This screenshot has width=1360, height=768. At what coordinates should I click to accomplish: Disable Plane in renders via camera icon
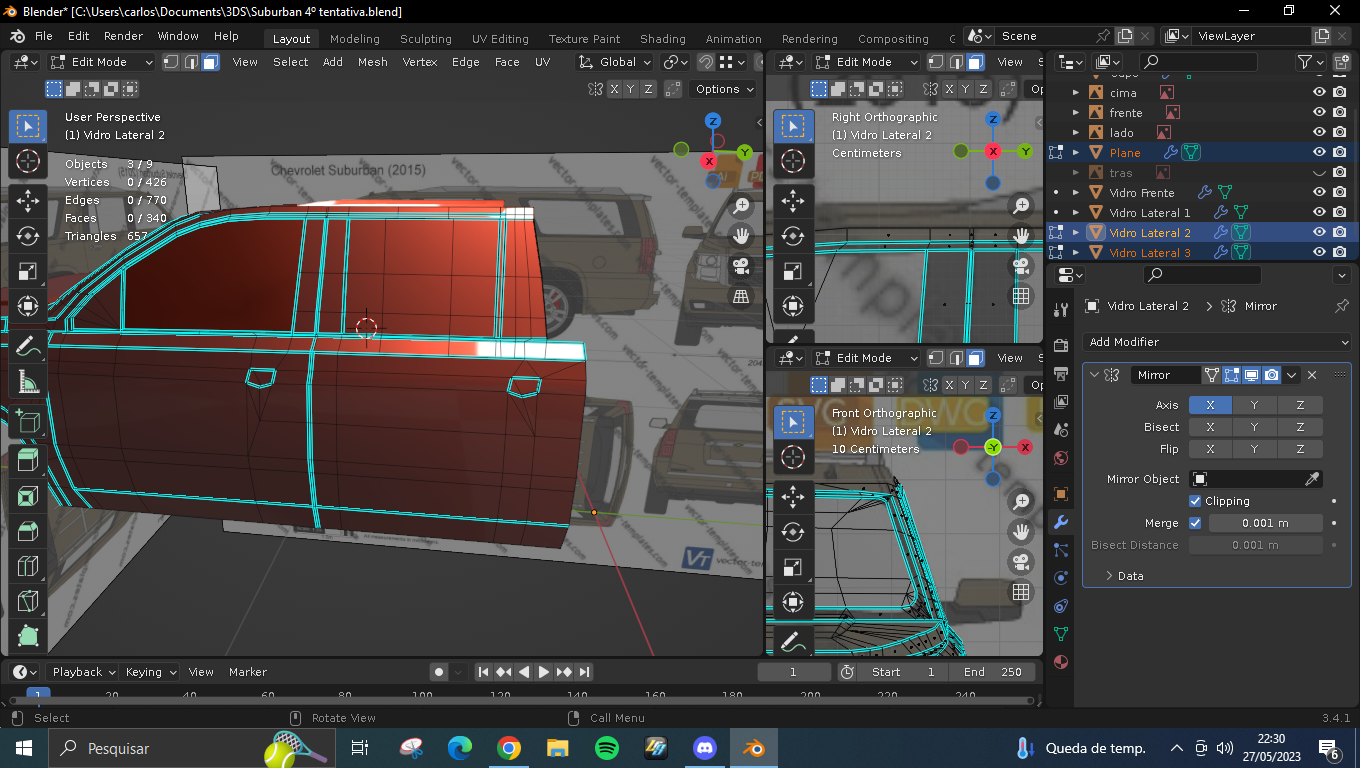(1339, 153)
